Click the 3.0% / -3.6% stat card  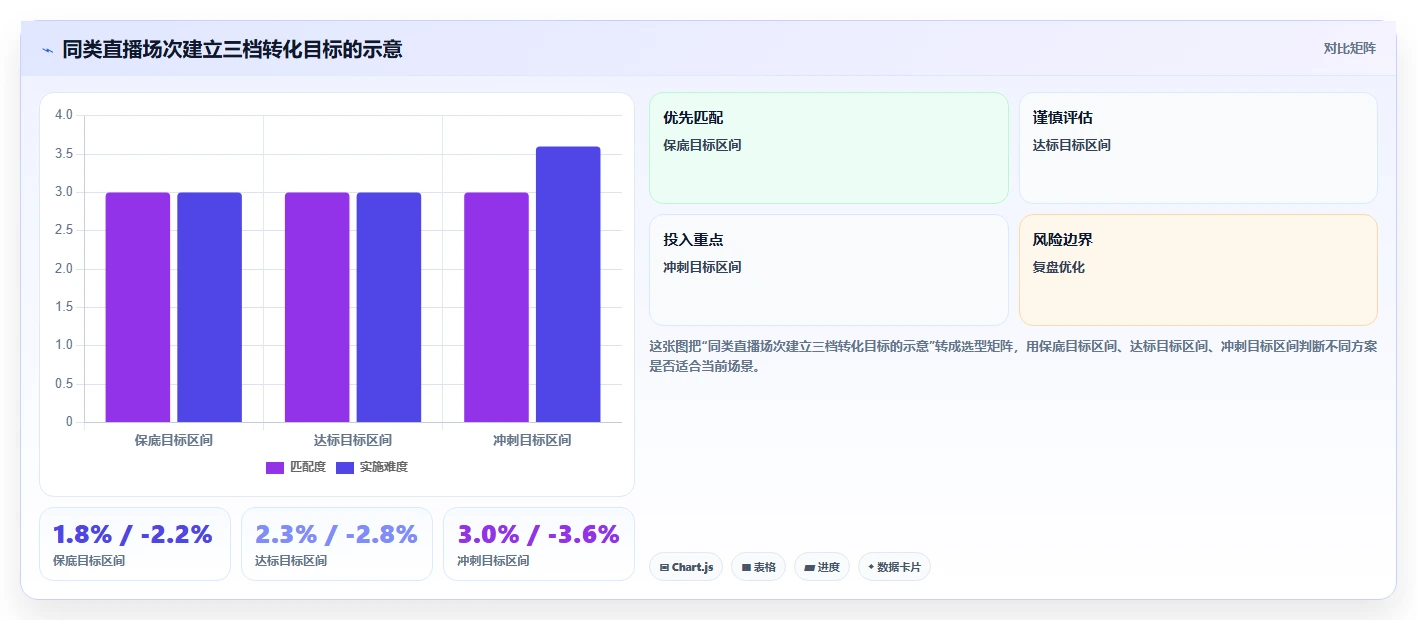[539, 544]
